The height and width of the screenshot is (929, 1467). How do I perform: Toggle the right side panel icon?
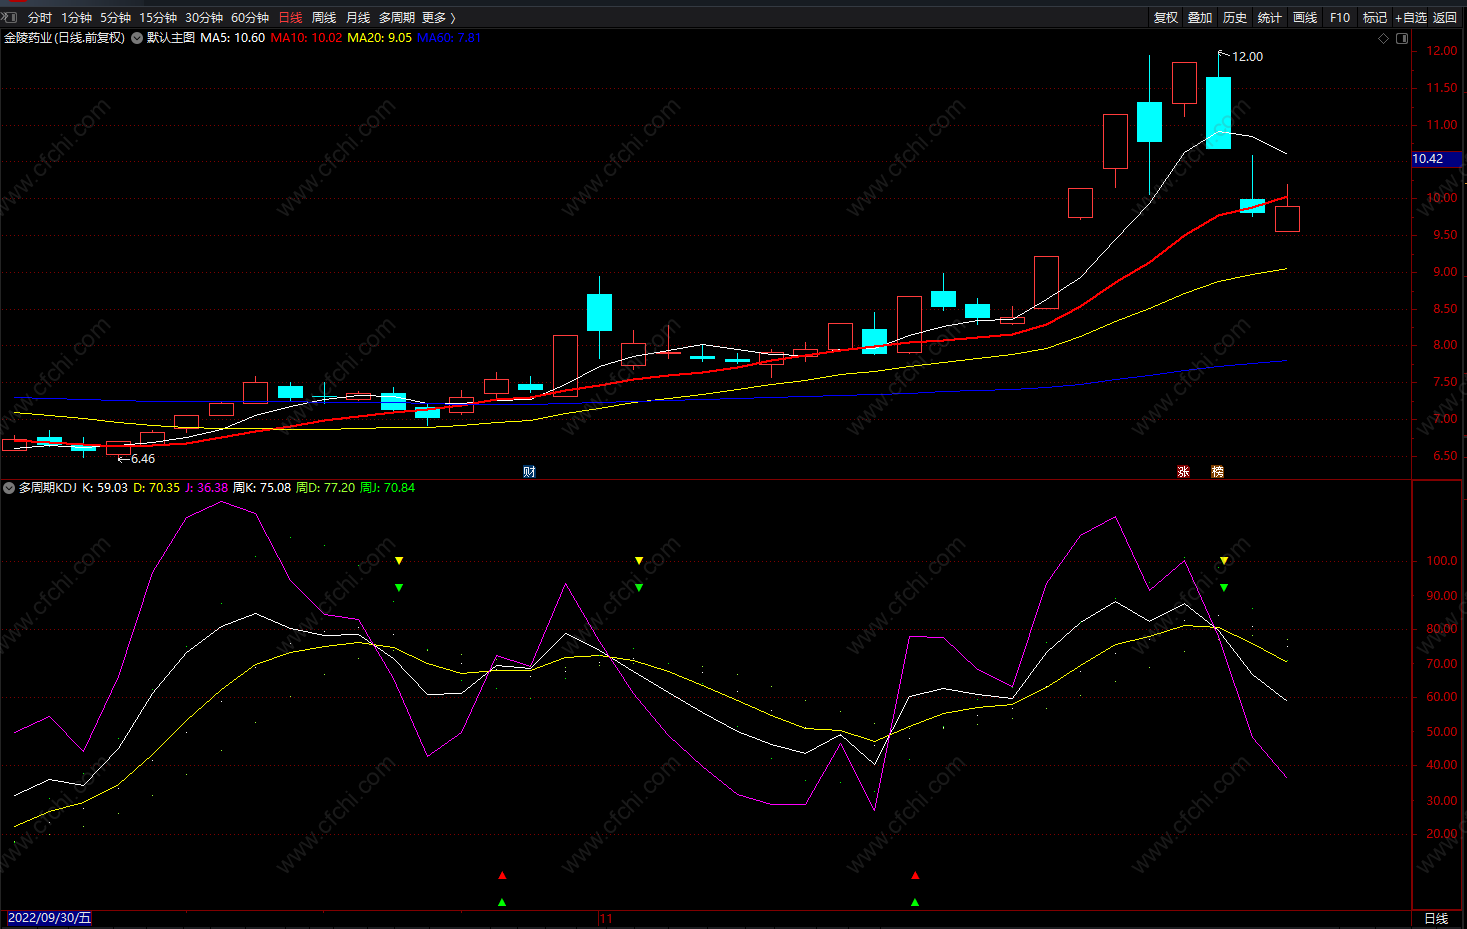tap(1402, 39)
